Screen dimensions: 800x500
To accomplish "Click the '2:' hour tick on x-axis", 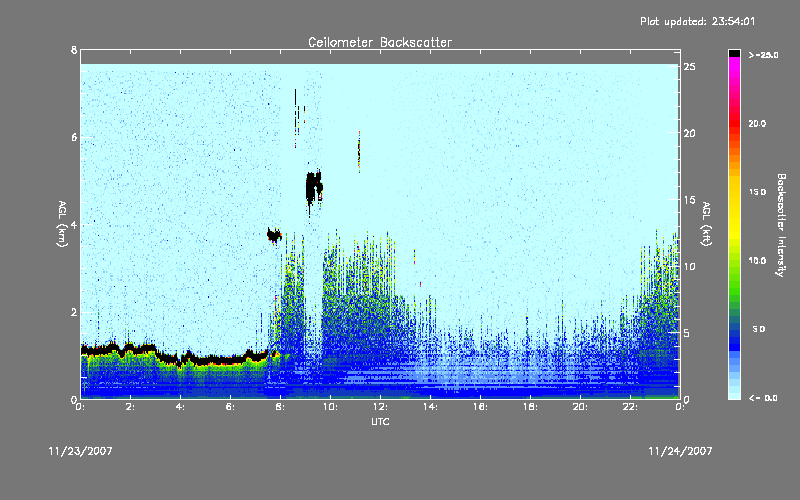I will 131,407.
